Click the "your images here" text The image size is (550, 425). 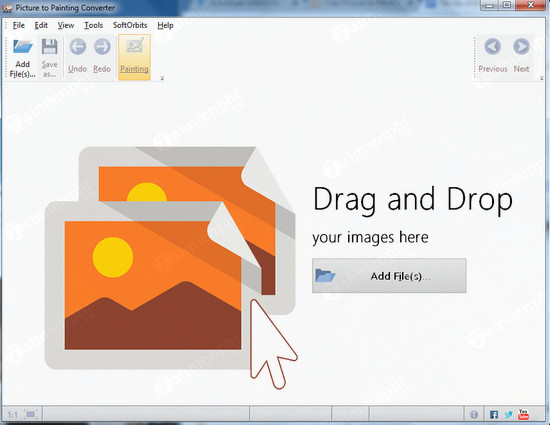pyautogui.click(x=370, y=238)
